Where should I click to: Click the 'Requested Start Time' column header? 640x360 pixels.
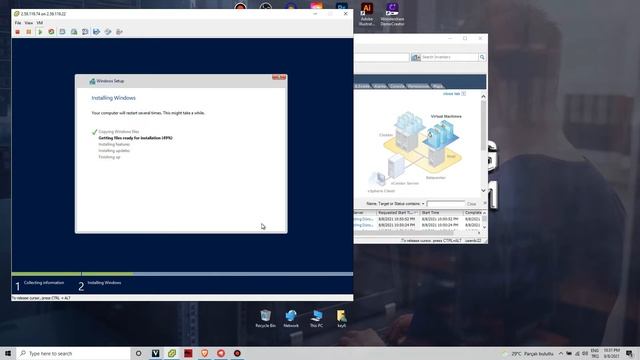coord(398,213)
